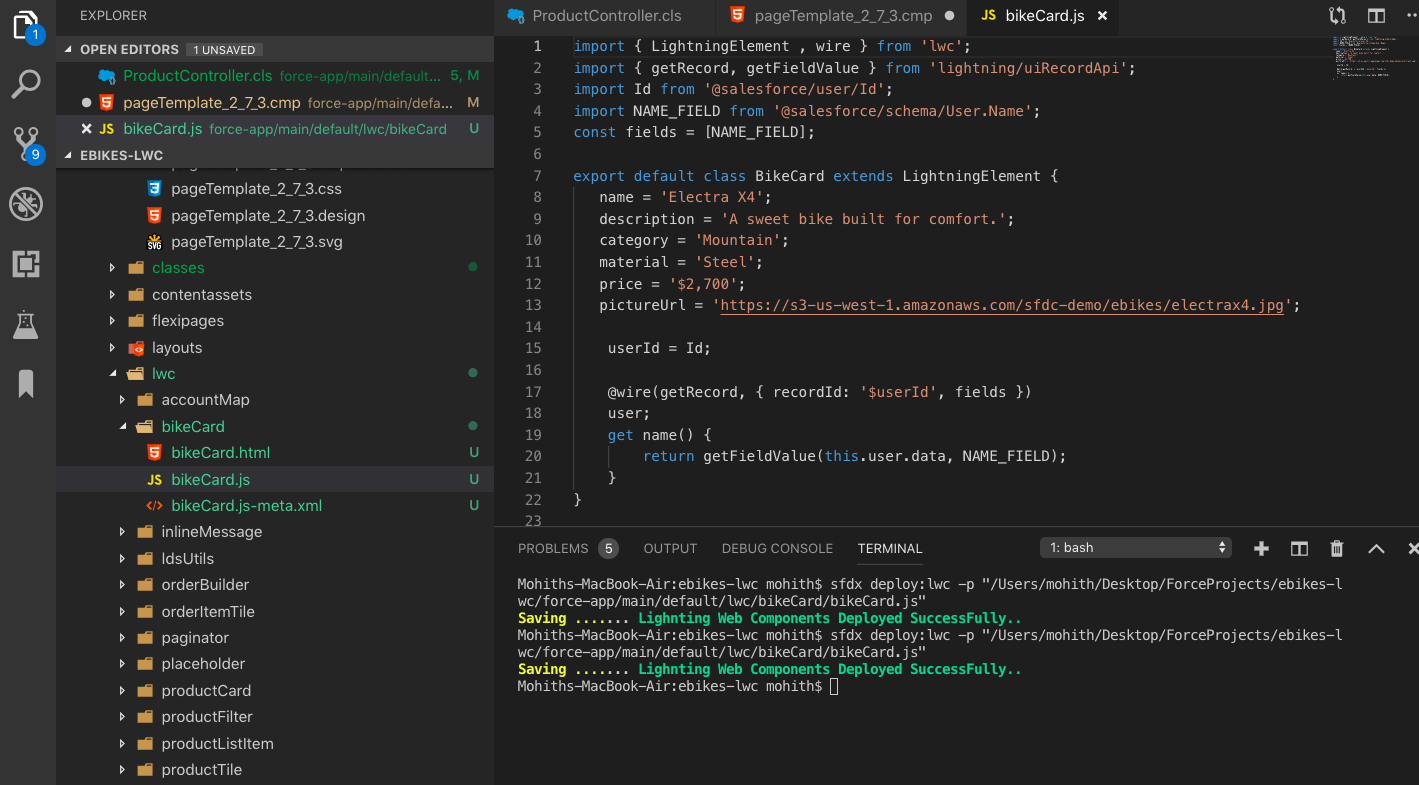Click line number 17 in the gutter
1419x785 pixels.
[532, 392]
